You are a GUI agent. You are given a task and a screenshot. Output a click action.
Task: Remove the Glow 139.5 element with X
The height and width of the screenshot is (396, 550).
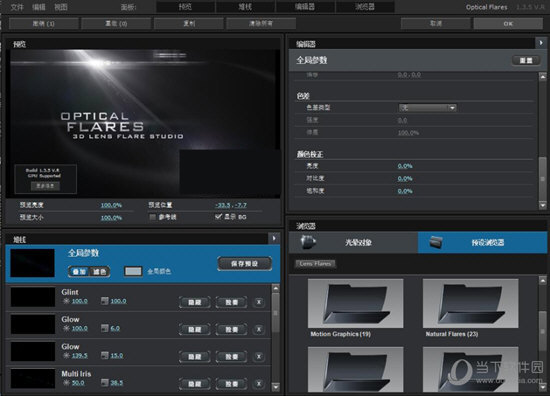click(259, 357)
